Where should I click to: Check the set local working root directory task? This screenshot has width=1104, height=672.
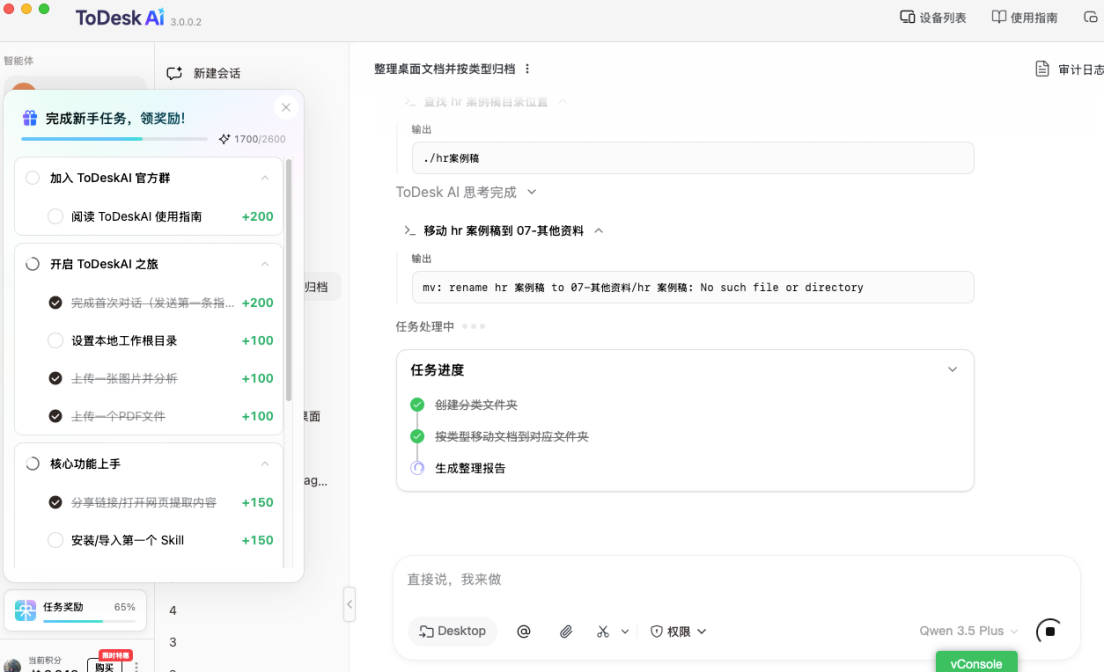[55, 340]
